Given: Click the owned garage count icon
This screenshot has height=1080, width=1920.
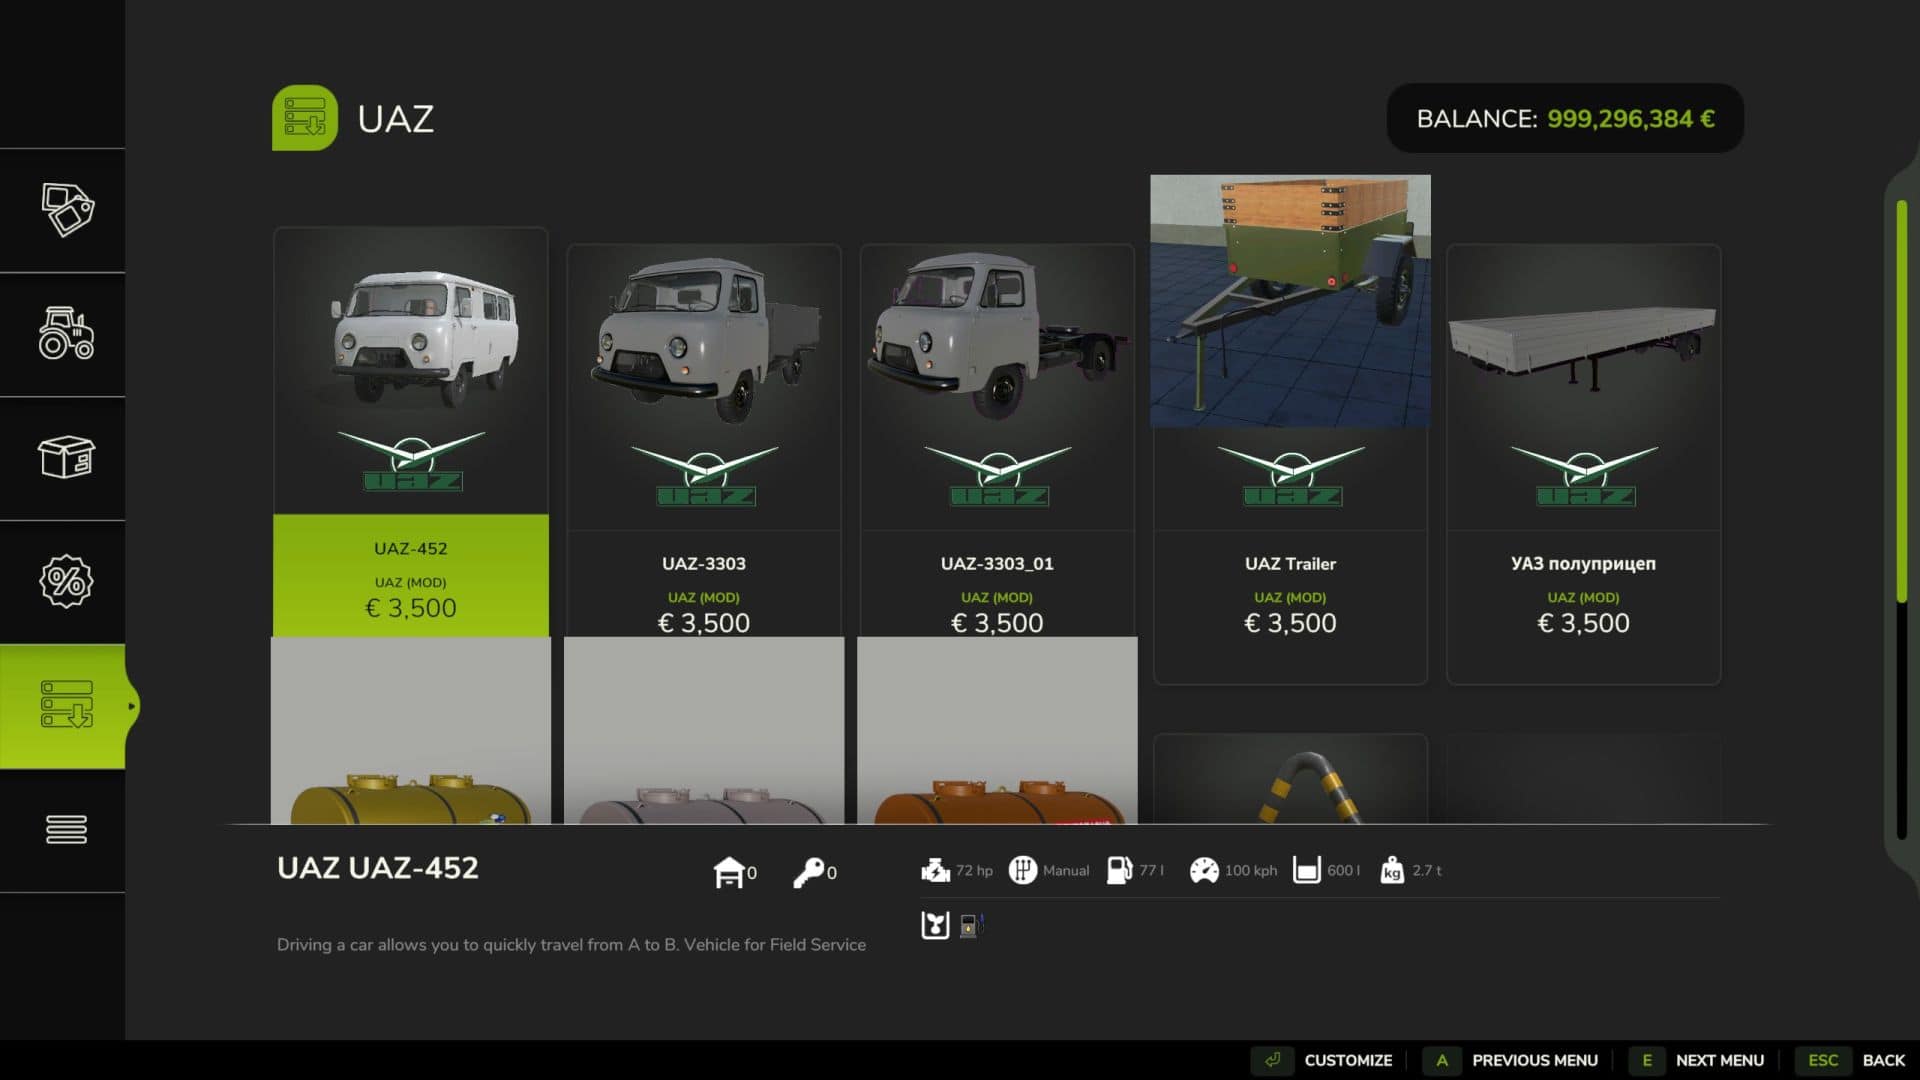Looking at the screenshot, I should tap(729, 872).
